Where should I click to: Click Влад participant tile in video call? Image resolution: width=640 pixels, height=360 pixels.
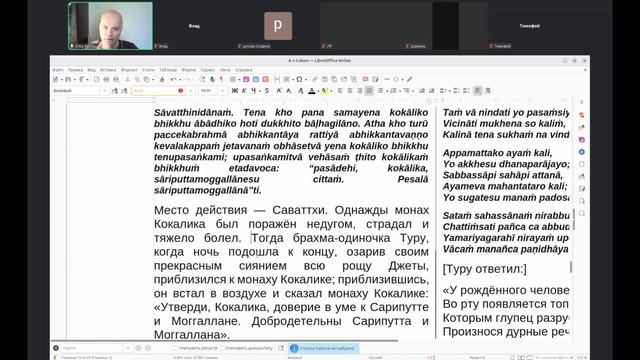click(x=194, y=26)
